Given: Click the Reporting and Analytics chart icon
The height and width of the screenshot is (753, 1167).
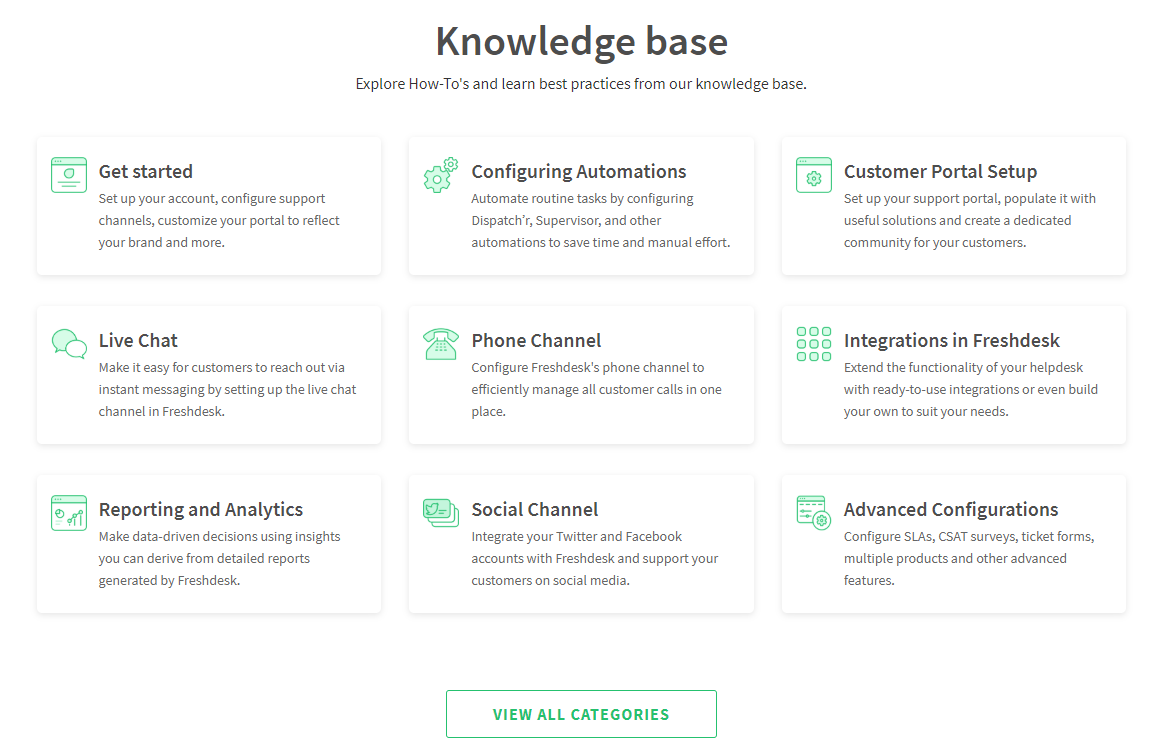Looking at the screenshot, I should point(68,513).
